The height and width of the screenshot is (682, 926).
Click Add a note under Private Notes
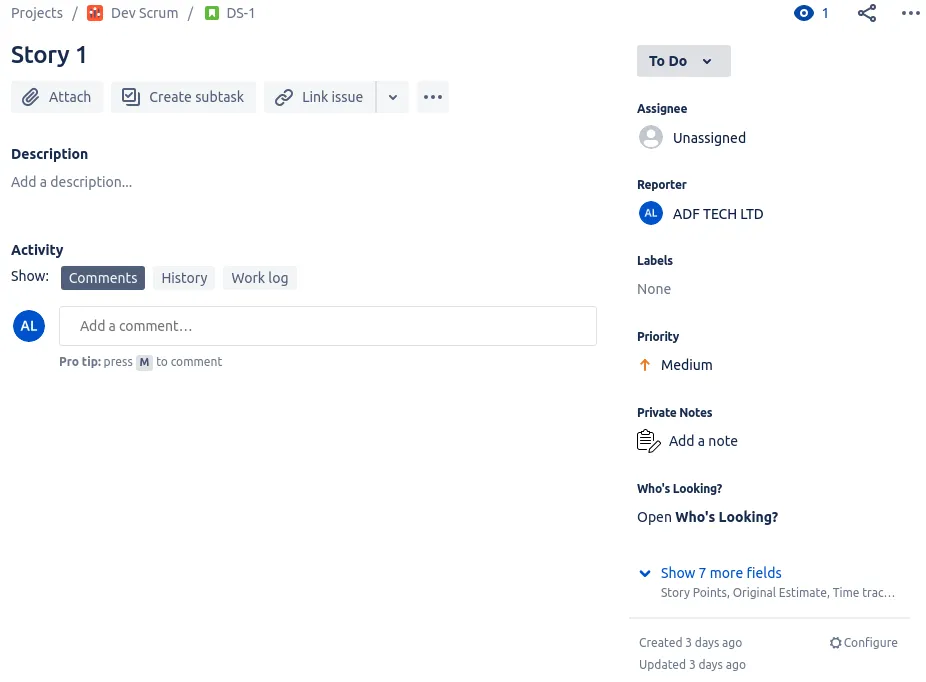click(x=703, y=441)
